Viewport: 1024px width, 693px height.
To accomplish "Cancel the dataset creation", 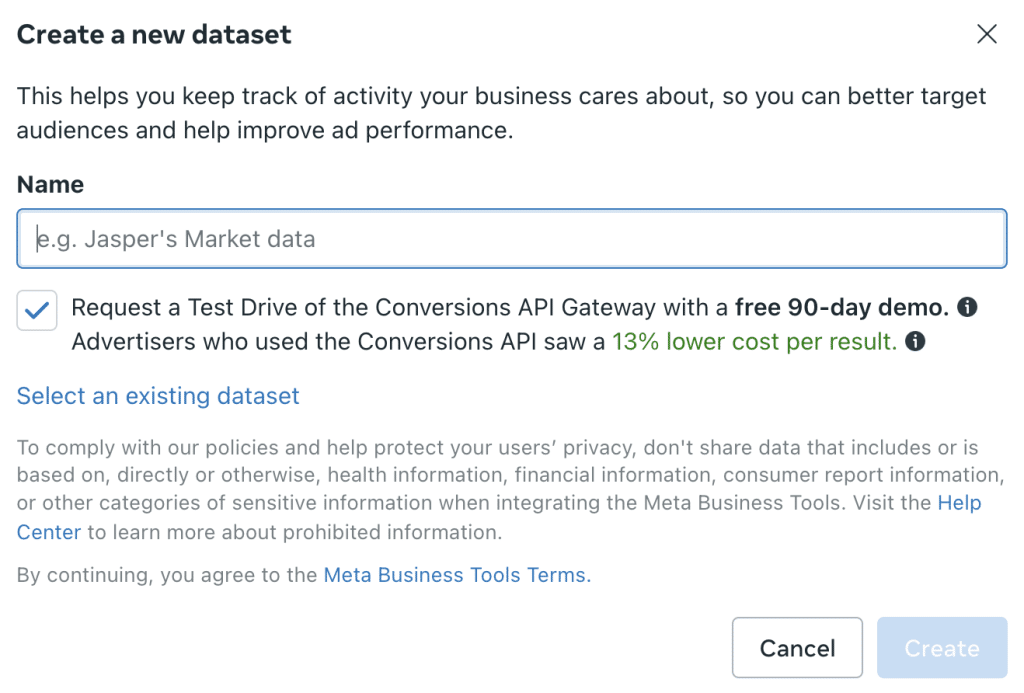I will point(797,648).
